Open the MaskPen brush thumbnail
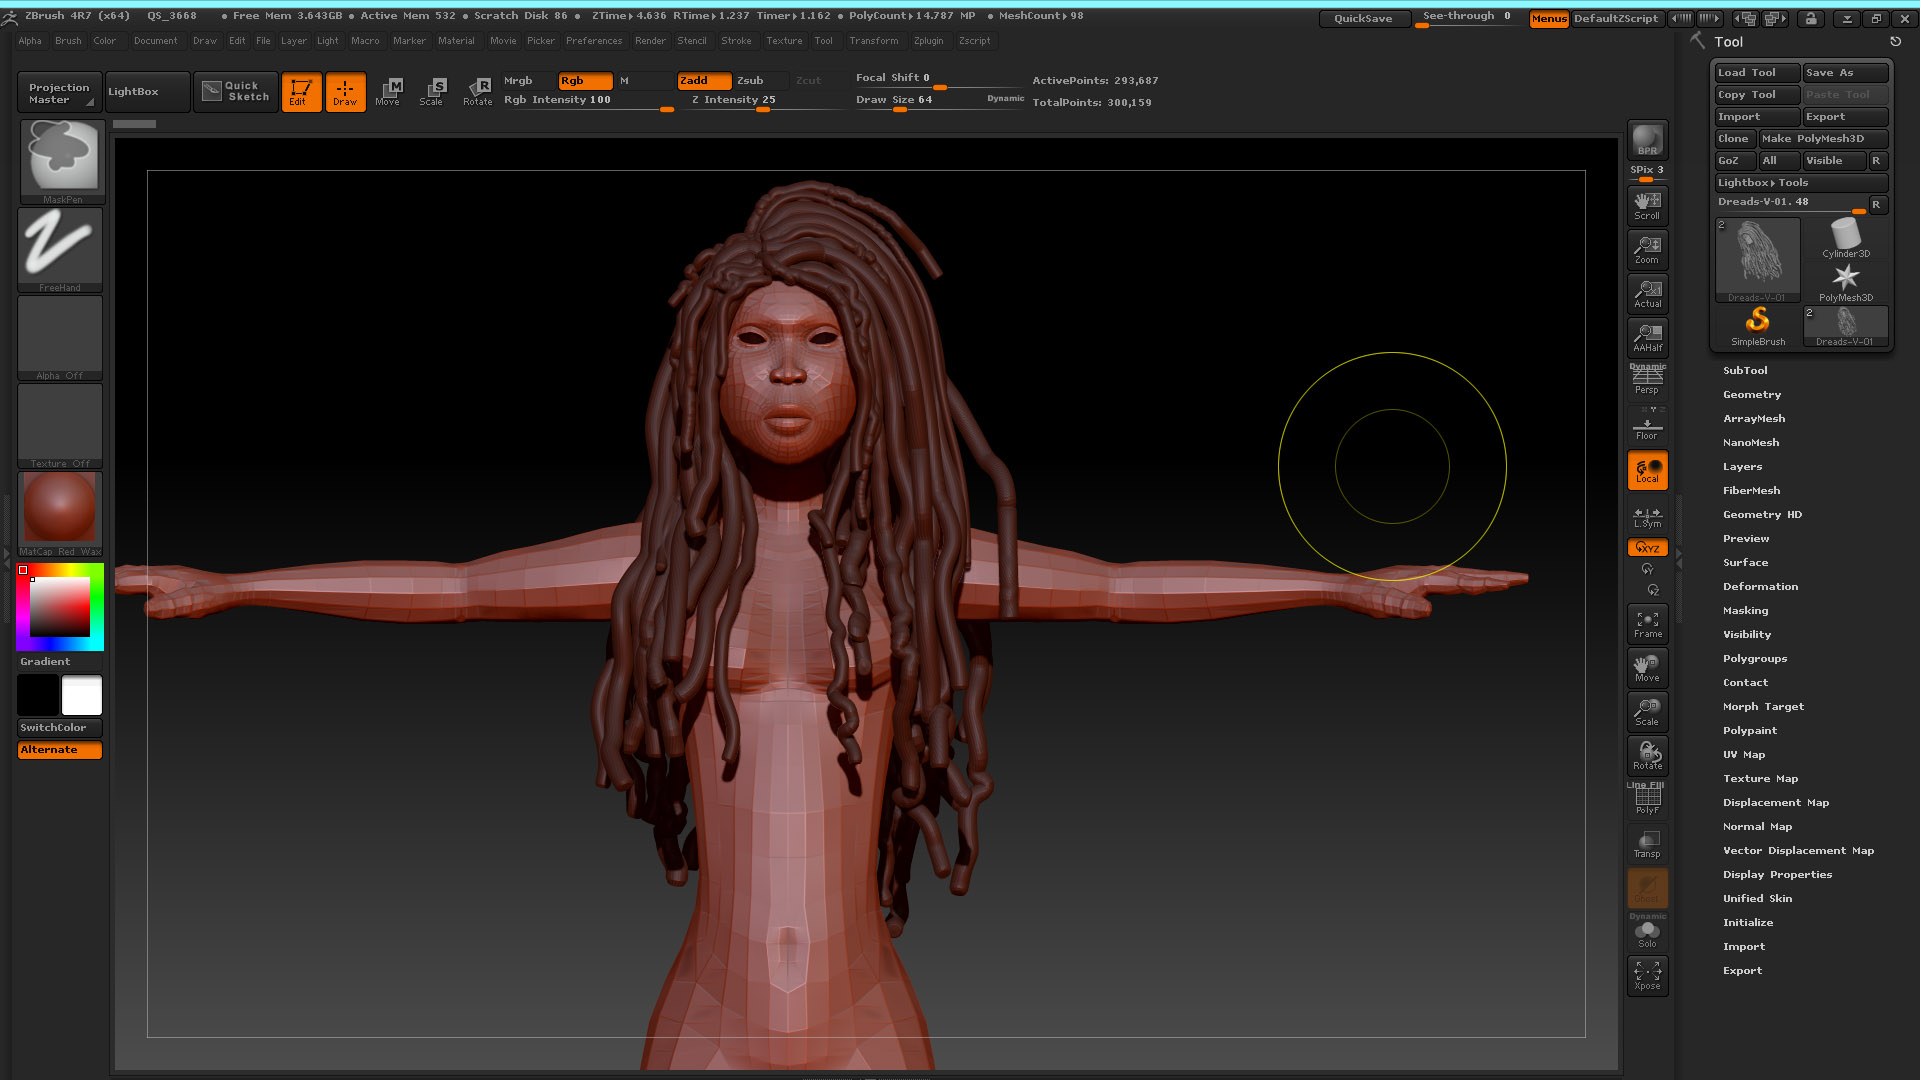 pyautogui.click(x=62, y=162)
